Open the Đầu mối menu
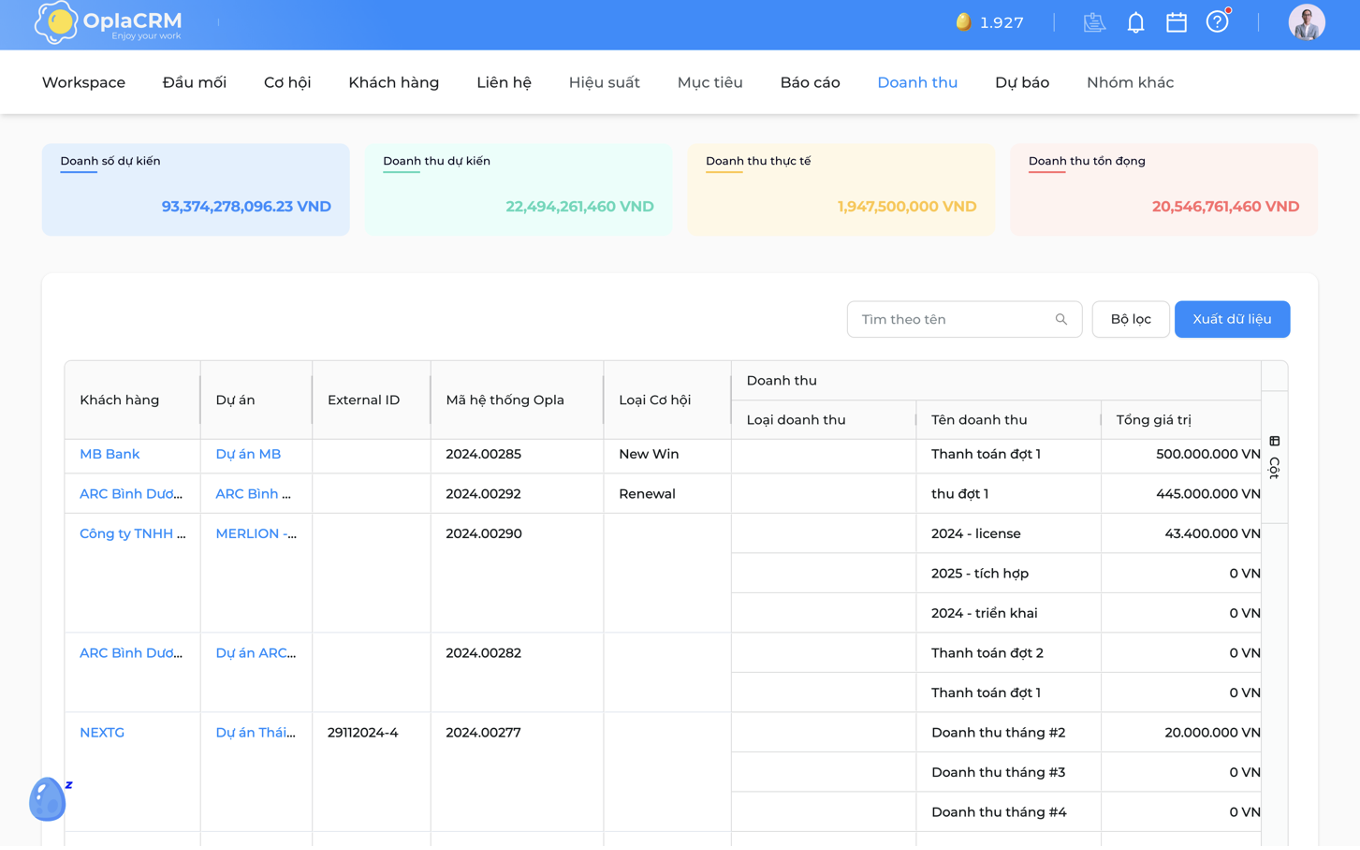Screen dimensions: 1360x850 (x=195, y=83)
